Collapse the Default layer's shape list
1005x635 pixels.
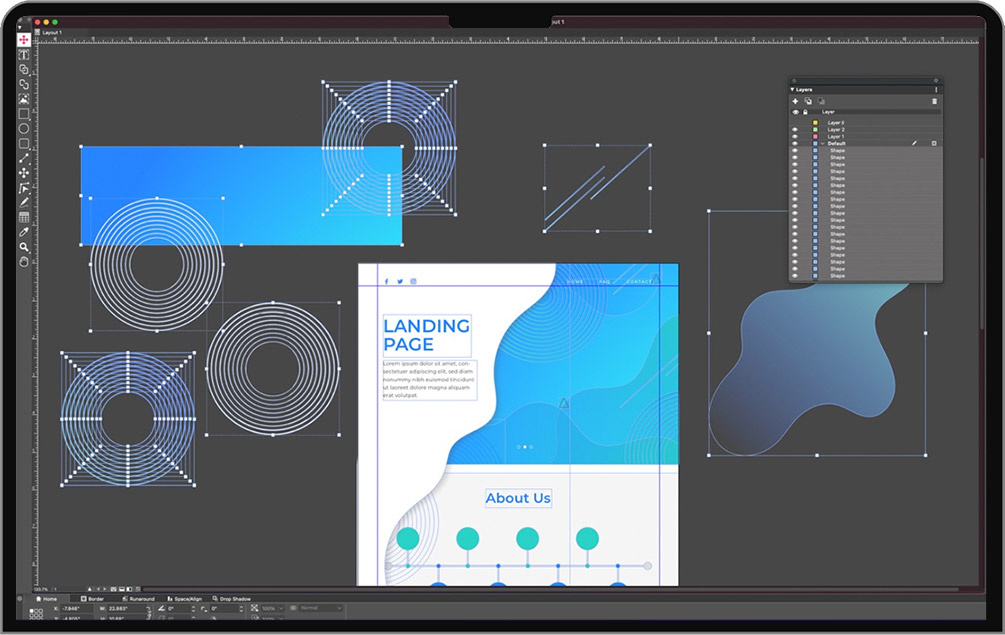[x=822, y=144]
